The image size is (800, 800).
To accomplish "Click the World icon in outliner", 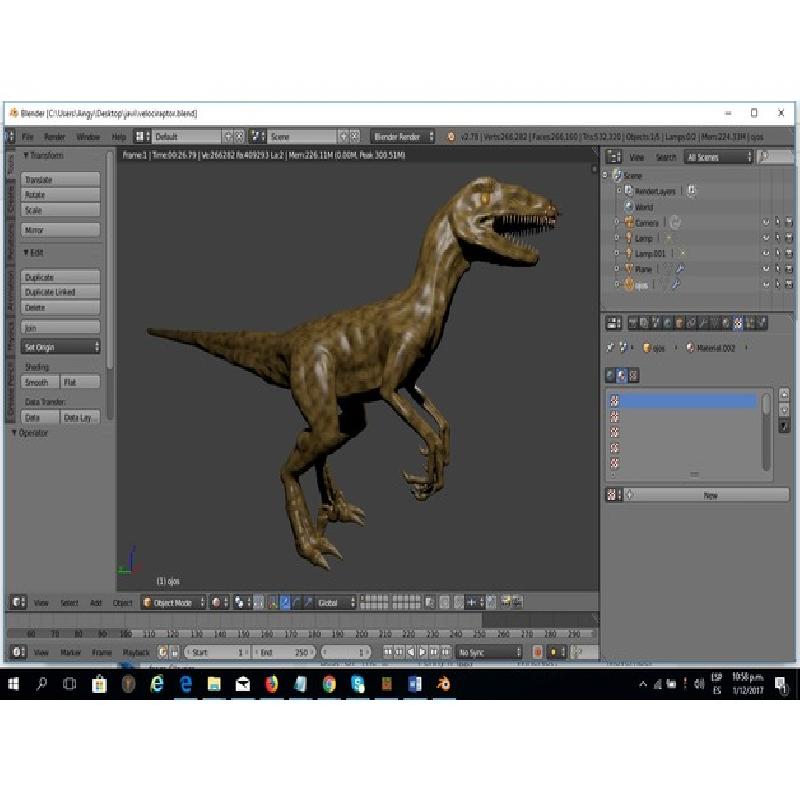I will click(x=628, y=207).
